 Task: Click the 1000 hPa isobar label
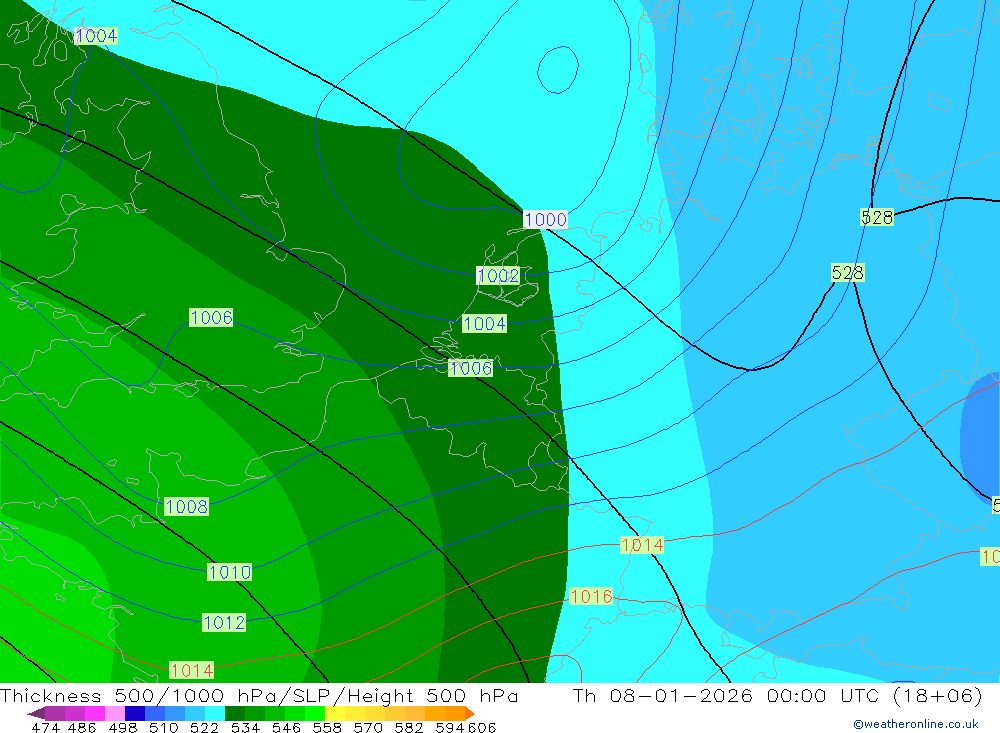coord(545,219)
